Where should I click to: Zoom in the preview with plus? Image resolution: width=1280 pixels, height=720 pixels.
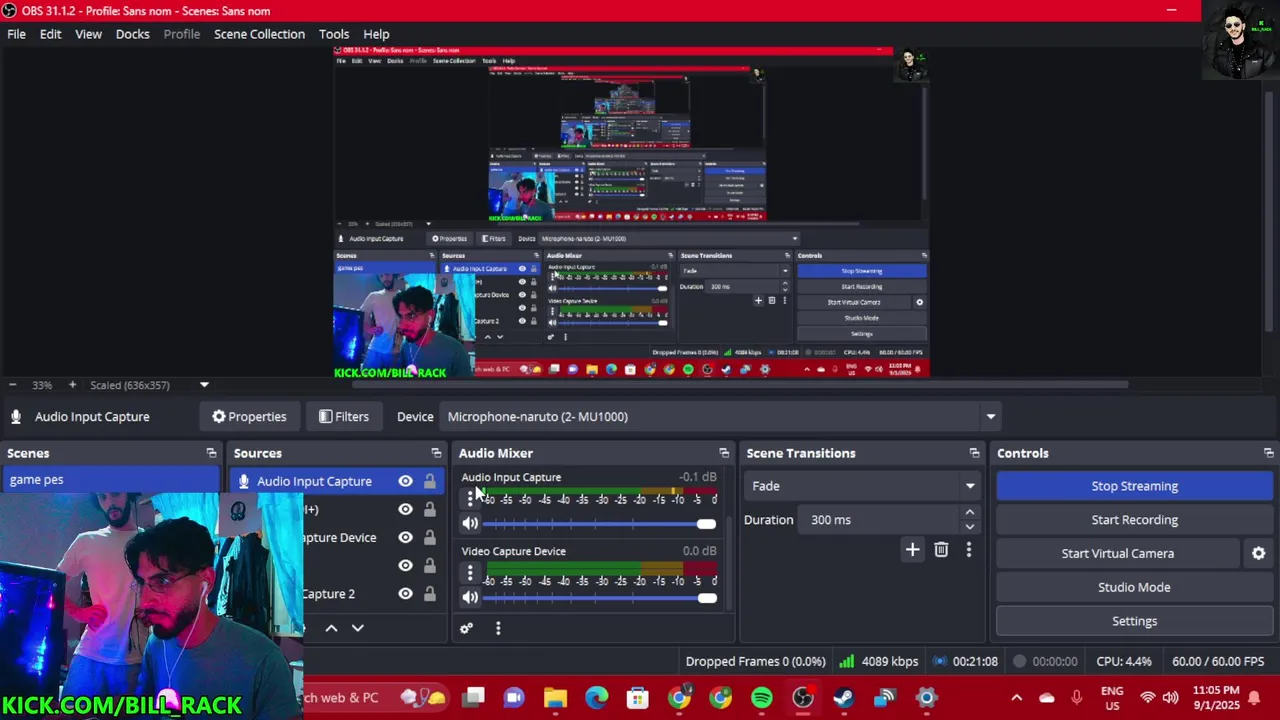pyautogui.click(x=72, y=385)
